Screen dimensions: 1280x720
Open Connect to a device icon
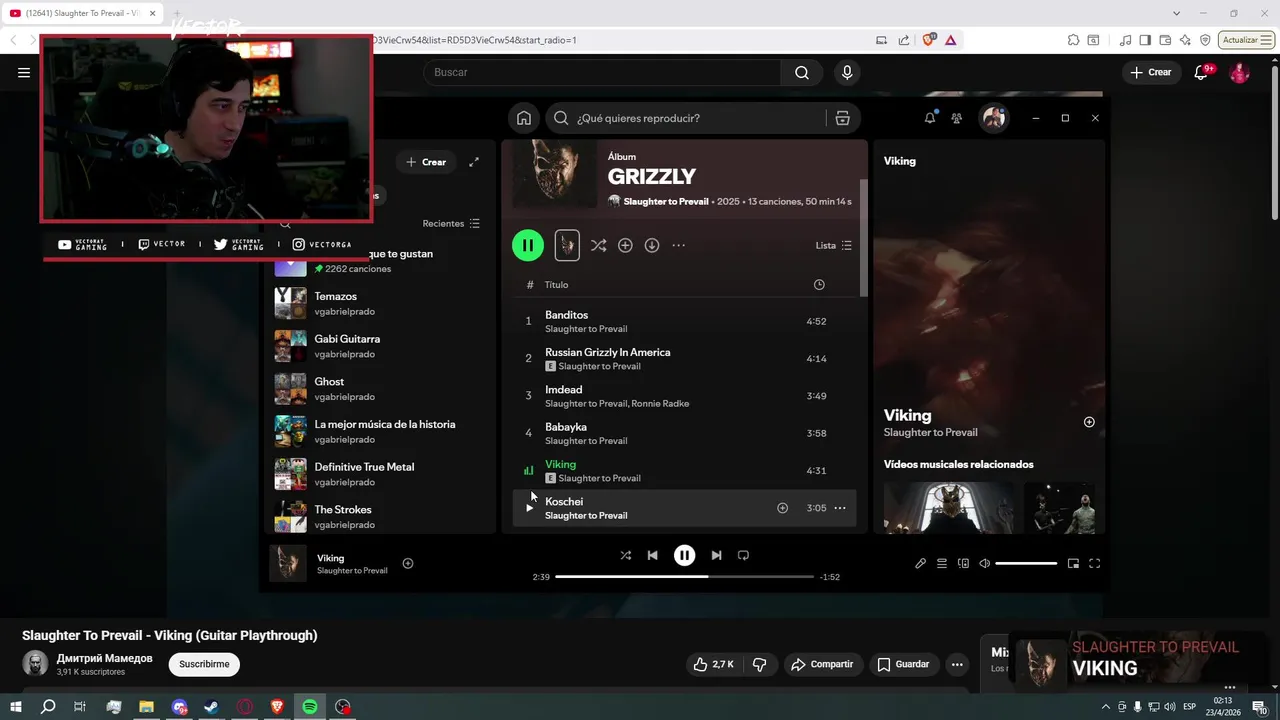(963, 563)
